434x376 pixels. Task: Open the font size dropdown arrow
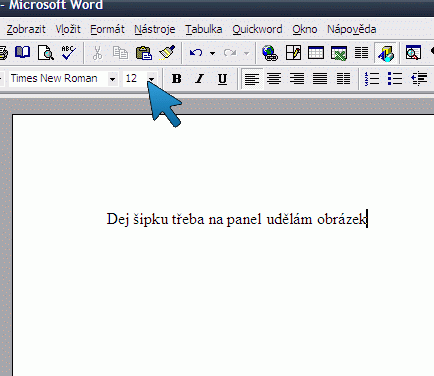[x=151, y=79]
